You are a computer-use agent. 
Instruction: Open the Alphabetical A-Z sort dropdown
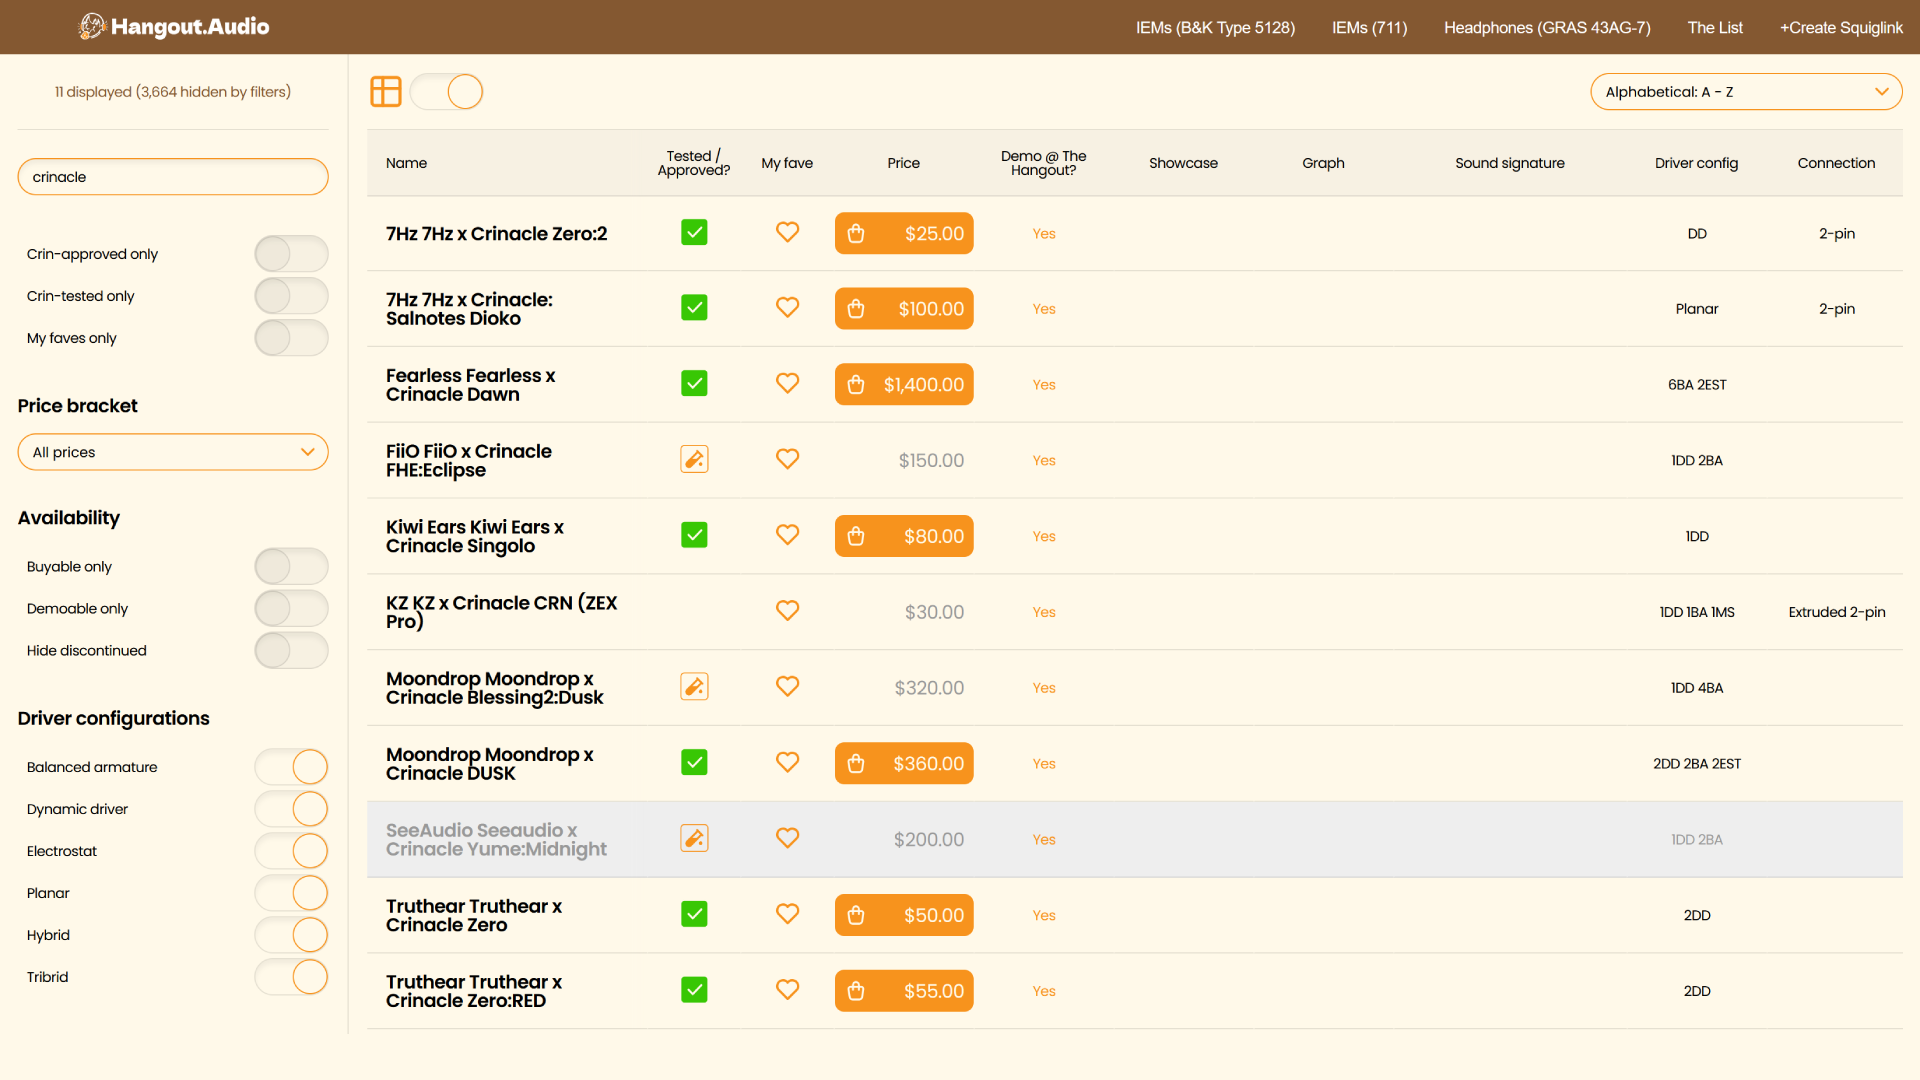pyautogui.click(x=1745, y=91)
